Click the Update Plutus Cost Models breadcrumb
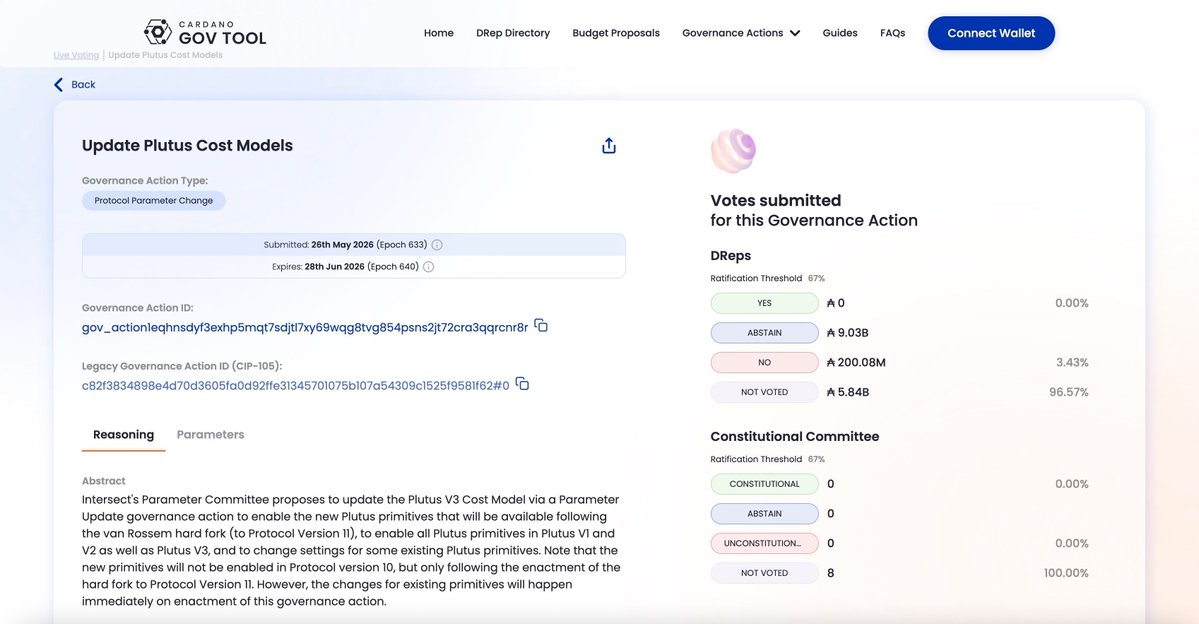This screenshot has height=624, width=1199. pyautogui.click(x=165, y=55)
